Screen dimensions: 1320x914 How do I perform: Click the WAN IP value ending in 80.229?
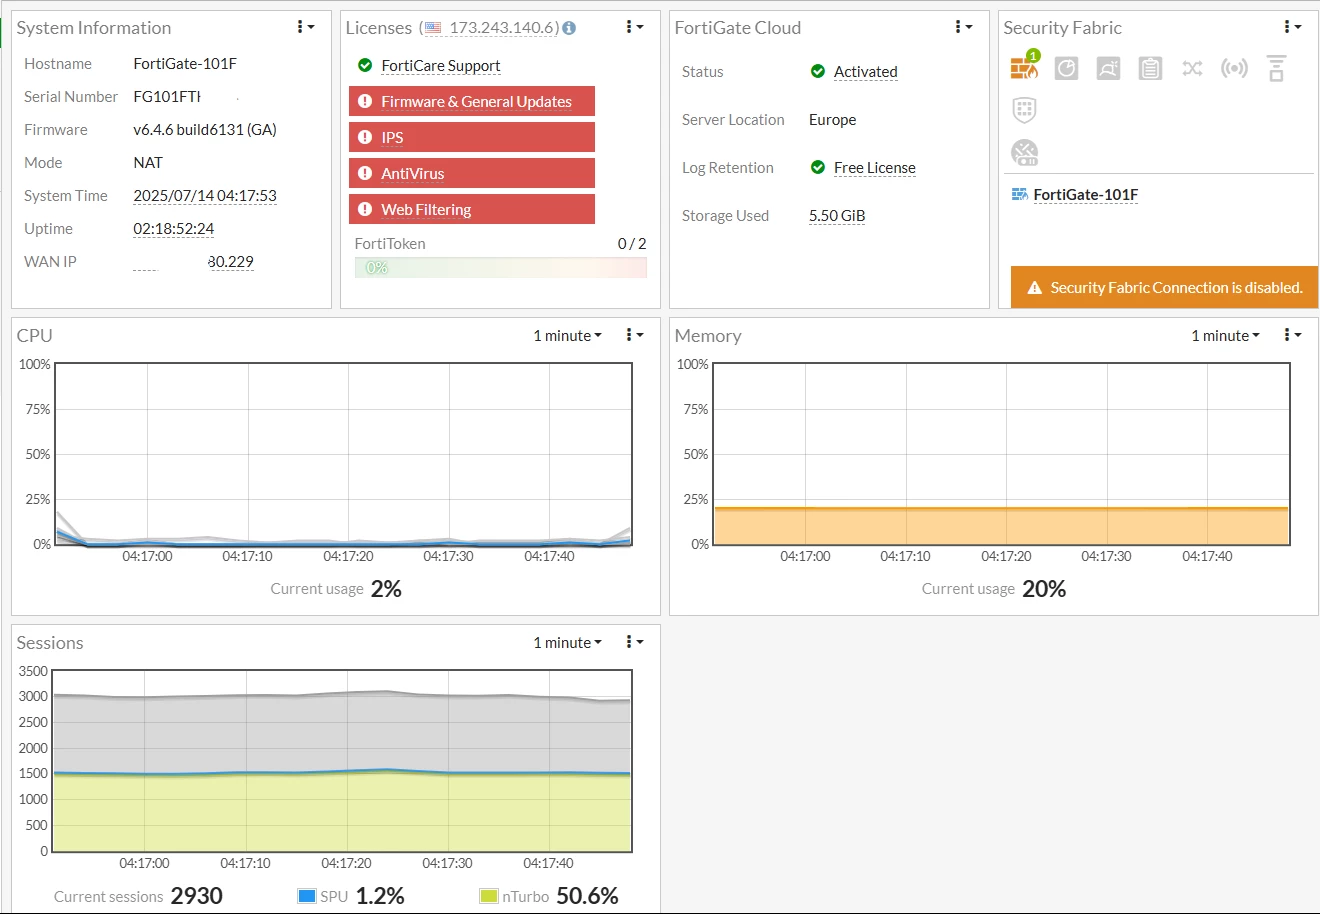coord(193,262)
